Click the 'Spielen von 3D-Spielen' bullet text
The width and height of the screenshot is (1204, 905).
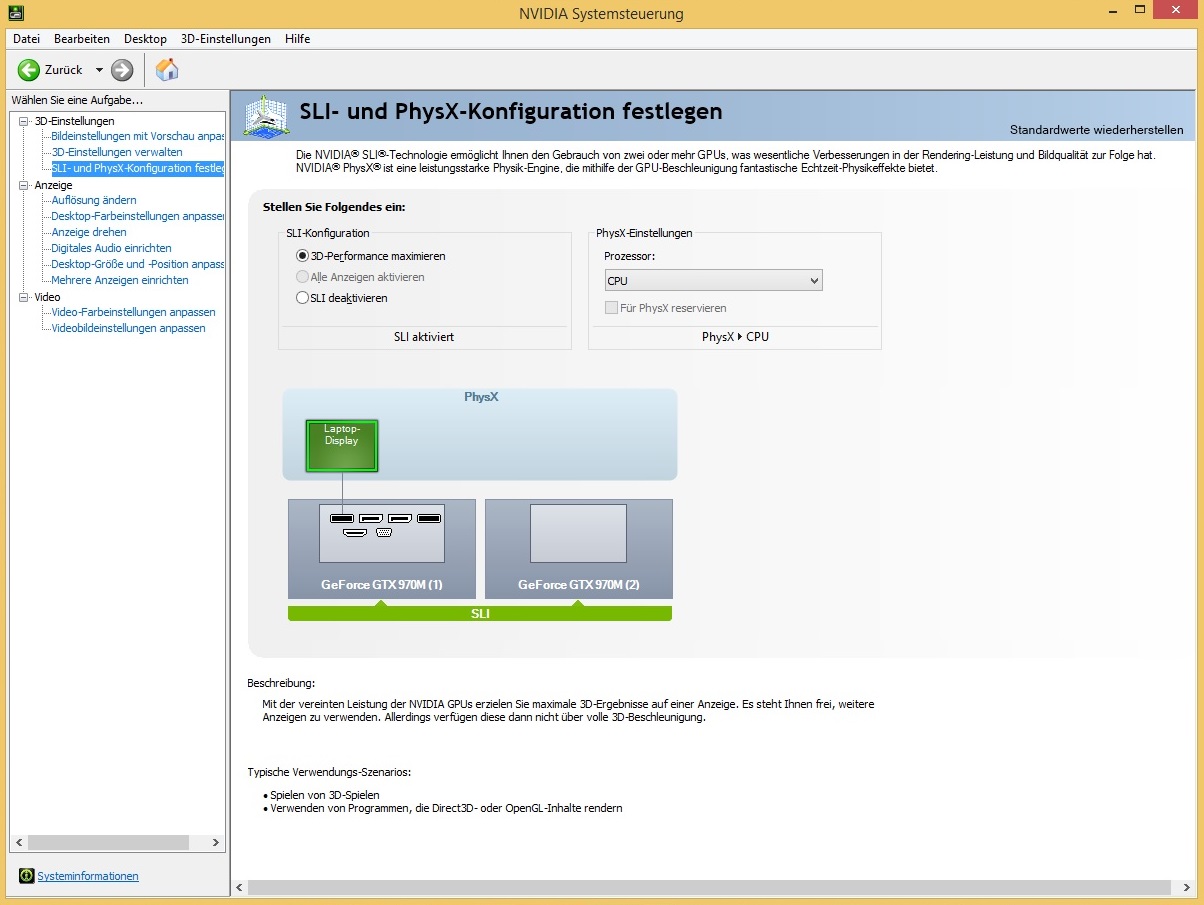325,795
